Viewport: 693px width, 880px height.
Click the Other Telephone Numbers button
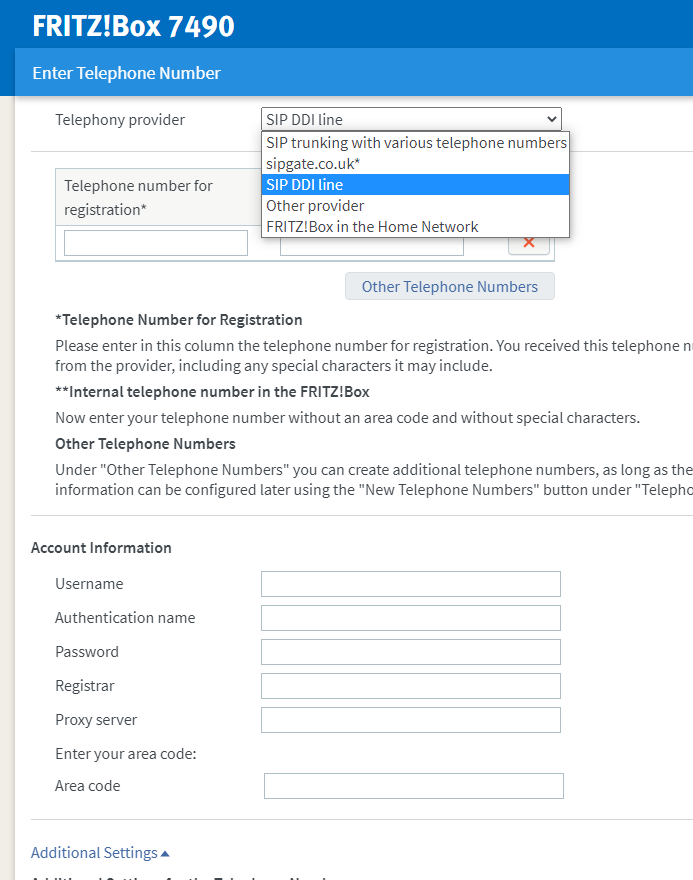(450, 287)
